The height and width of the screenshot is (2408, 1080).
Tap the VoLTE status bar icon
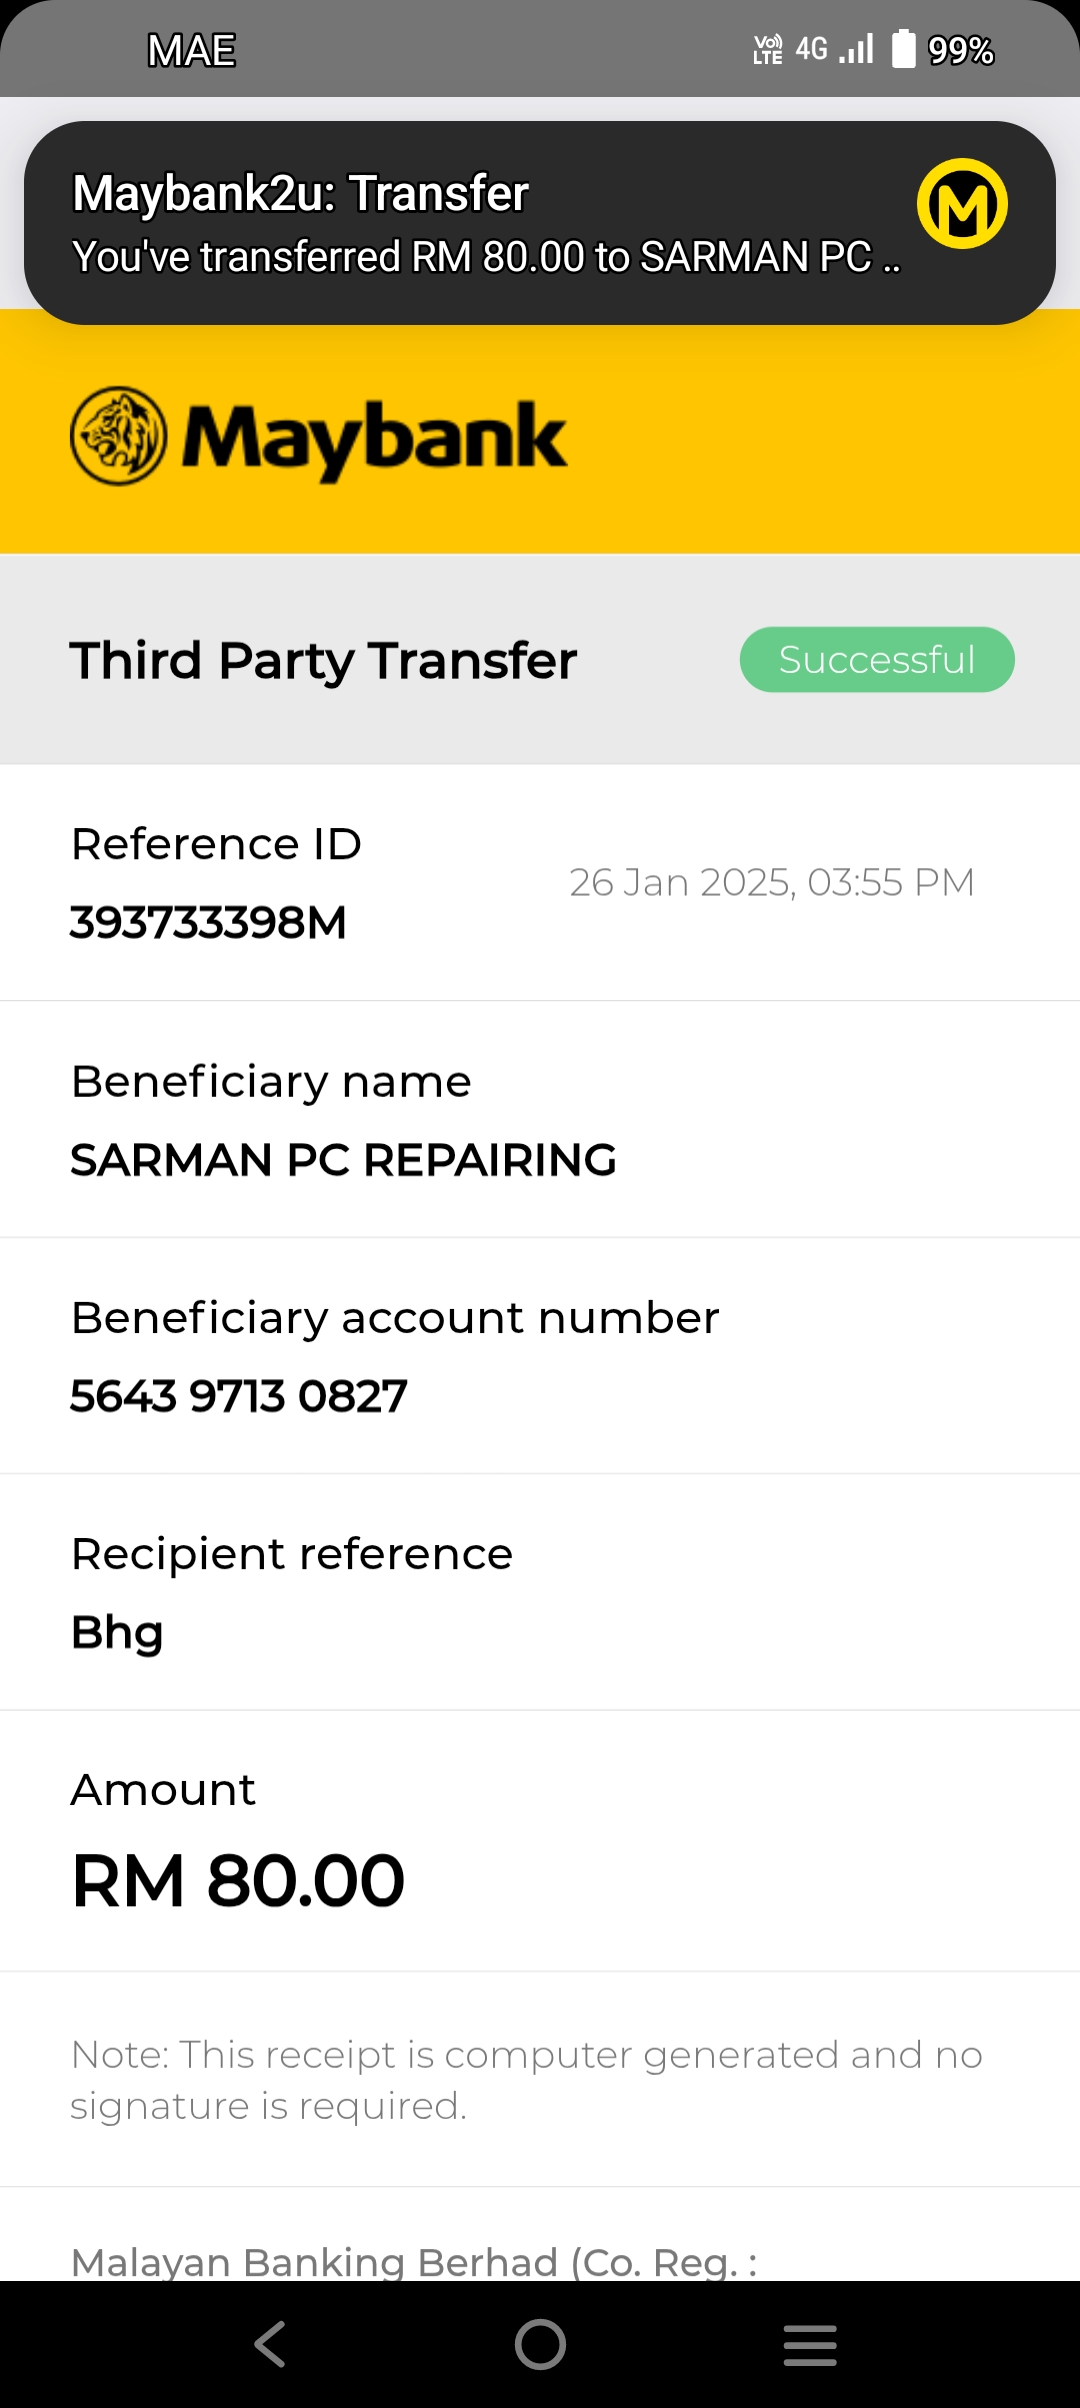768,49
